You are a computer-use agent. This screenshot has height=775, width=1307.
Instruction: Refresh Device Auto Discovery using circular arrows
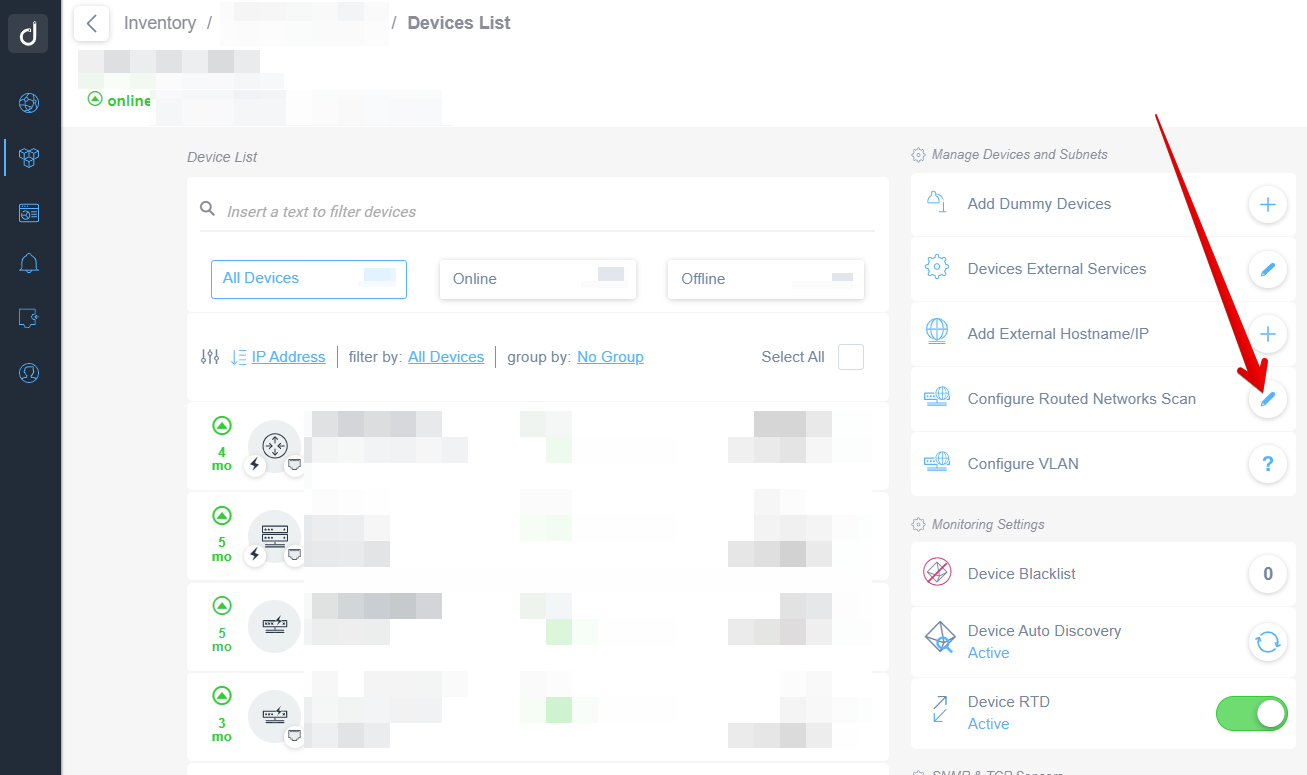point(1267,642)
